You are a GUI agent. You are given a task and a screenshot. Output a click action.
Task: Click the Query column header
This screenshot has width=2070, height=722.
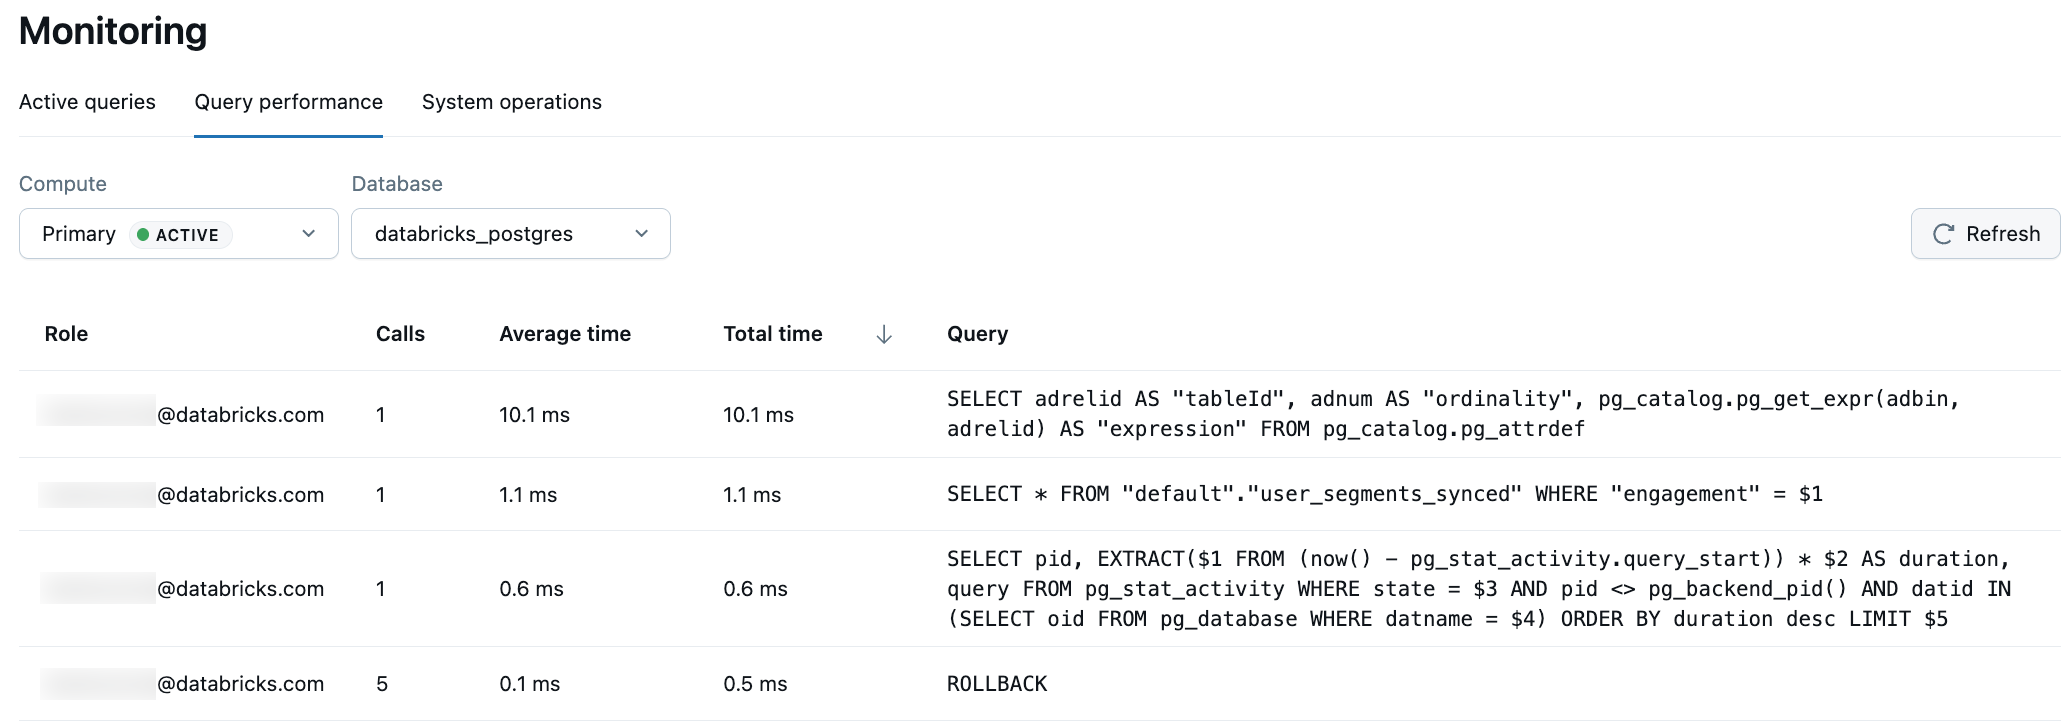click(977, 334)
